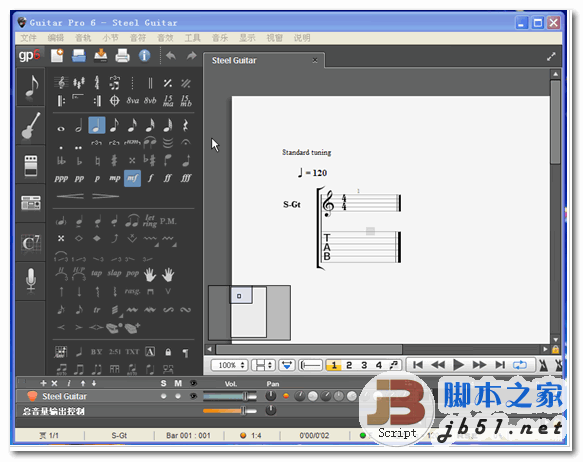Select the half note duration

[78, 126]
